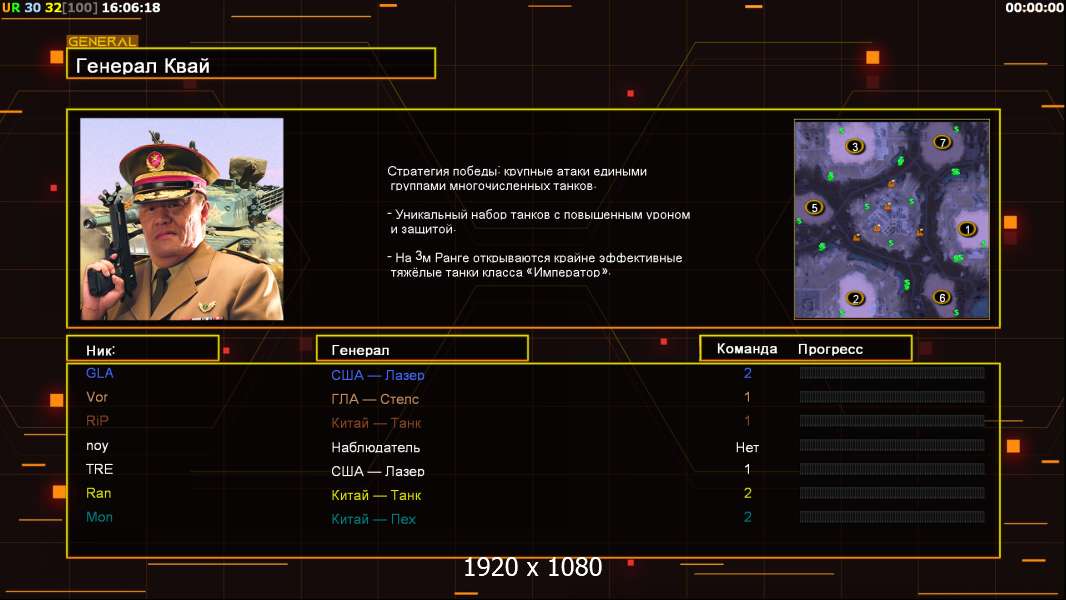
Task: Click Наблюдатель in the general column
Action: coord(376,448)
